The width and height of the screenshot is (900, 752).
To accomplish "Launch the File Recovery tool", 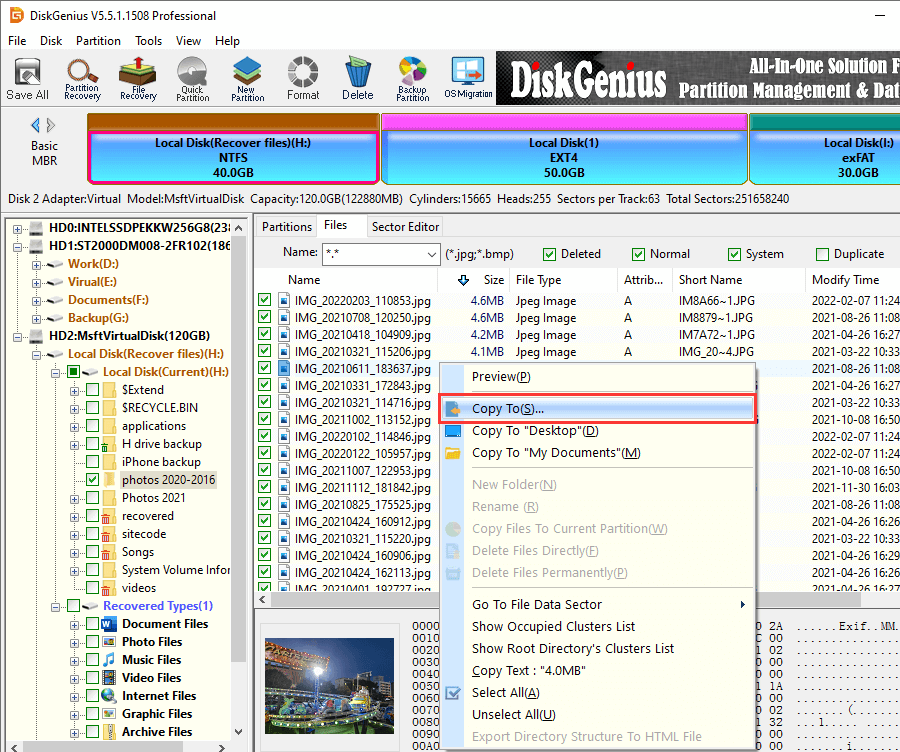I will 138,79.
